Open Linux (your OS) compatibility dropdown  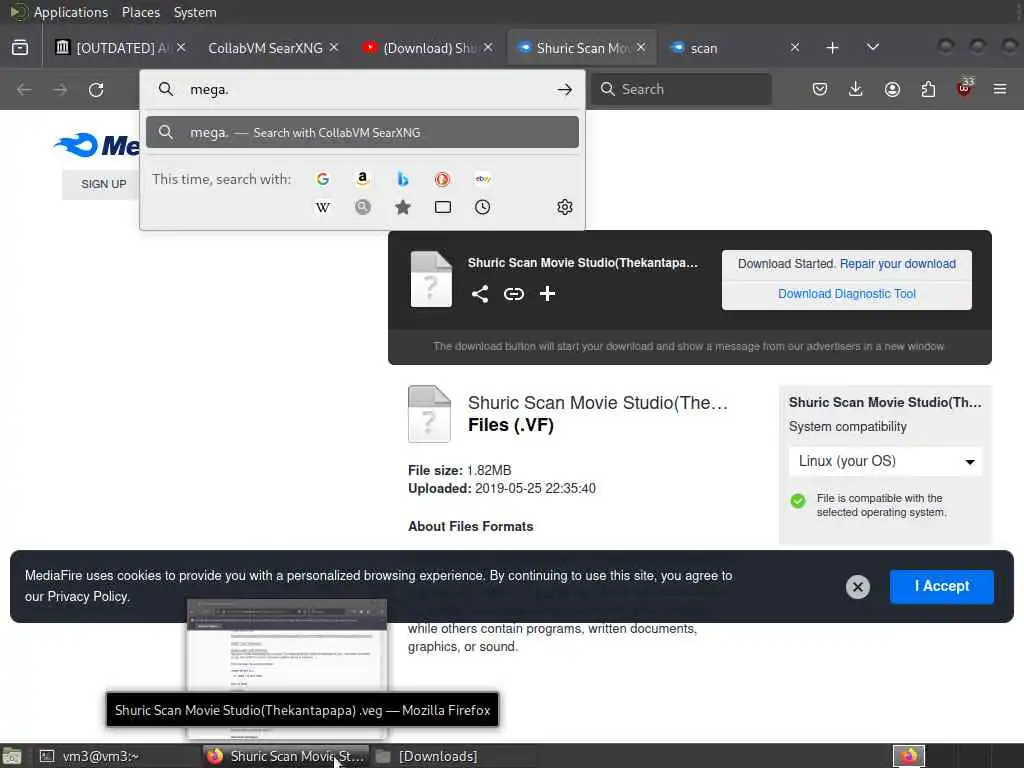click(885, 462)
